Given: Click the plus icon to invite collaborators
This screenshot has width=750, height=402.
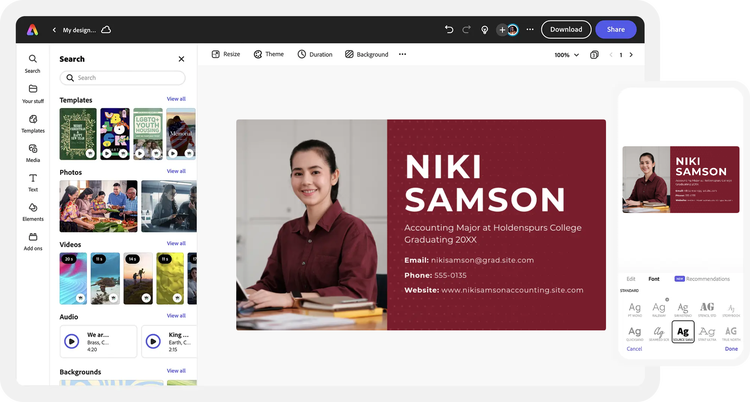Looking at the screenshot, I should [502, 30].
